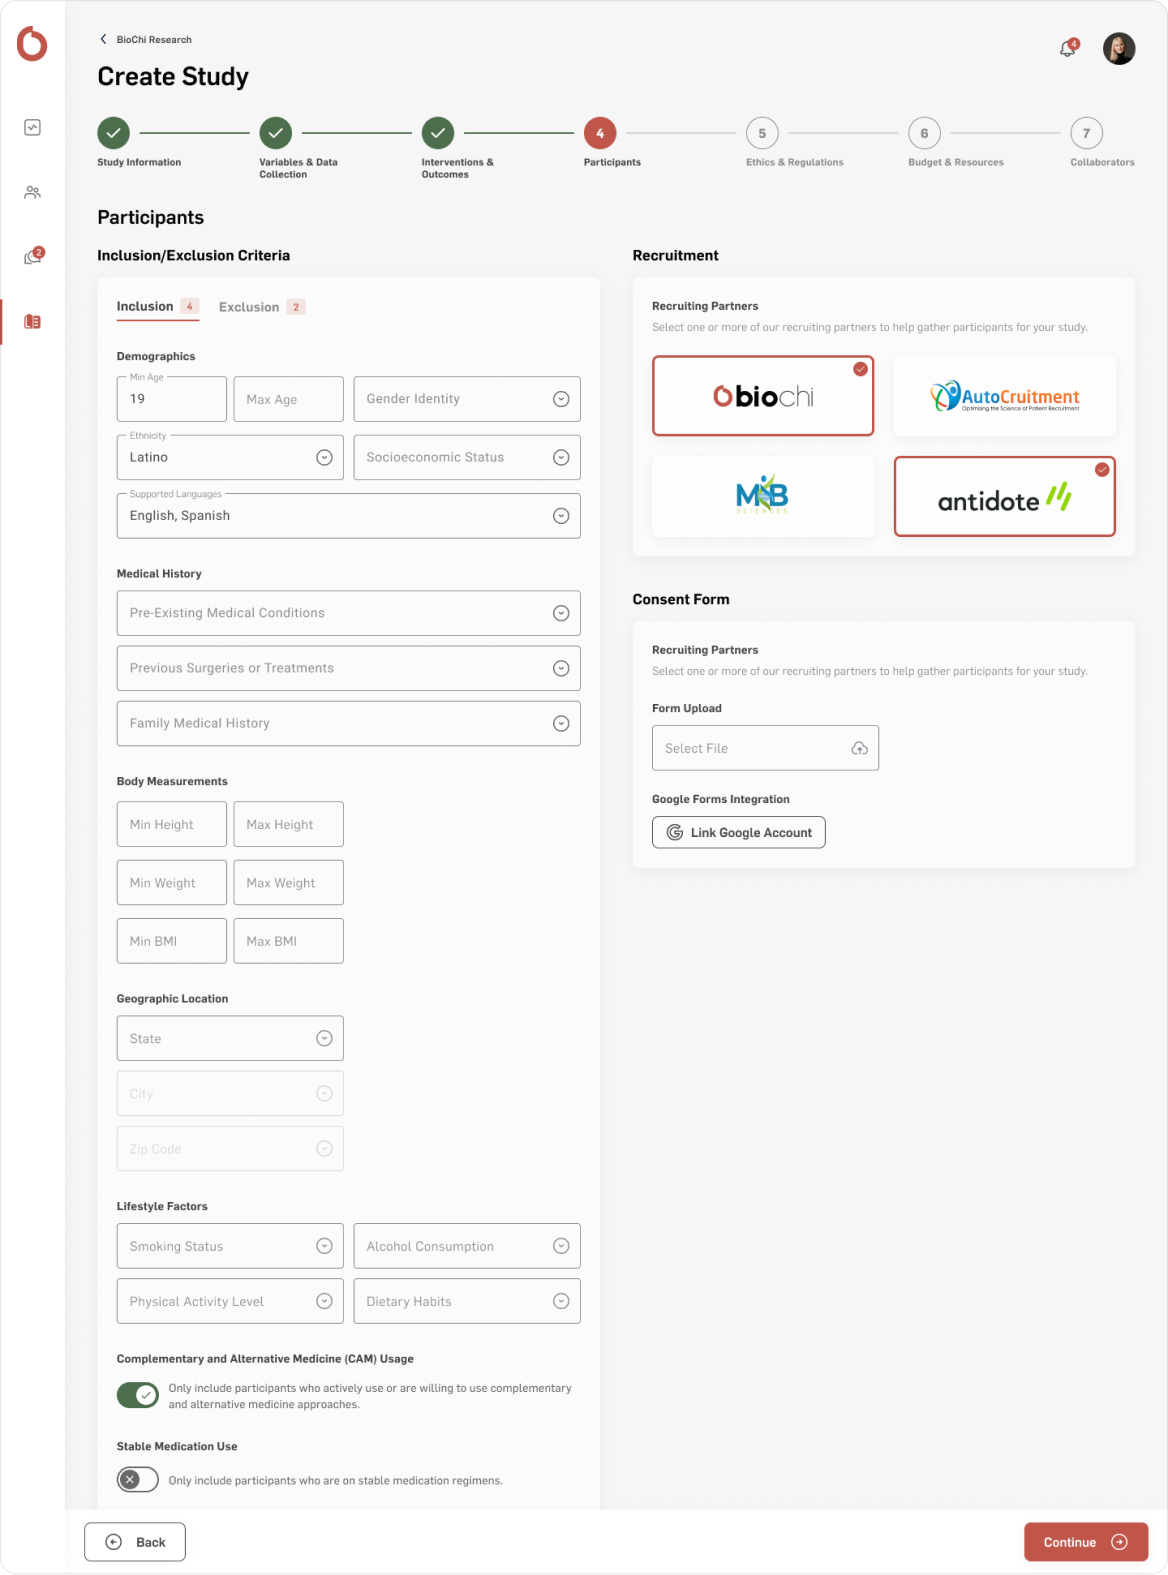This screenshot has width=1168, height=1575.
Task: Switch to the Exclusion tab
Action: pyautogui.click(x=262, y=307)
